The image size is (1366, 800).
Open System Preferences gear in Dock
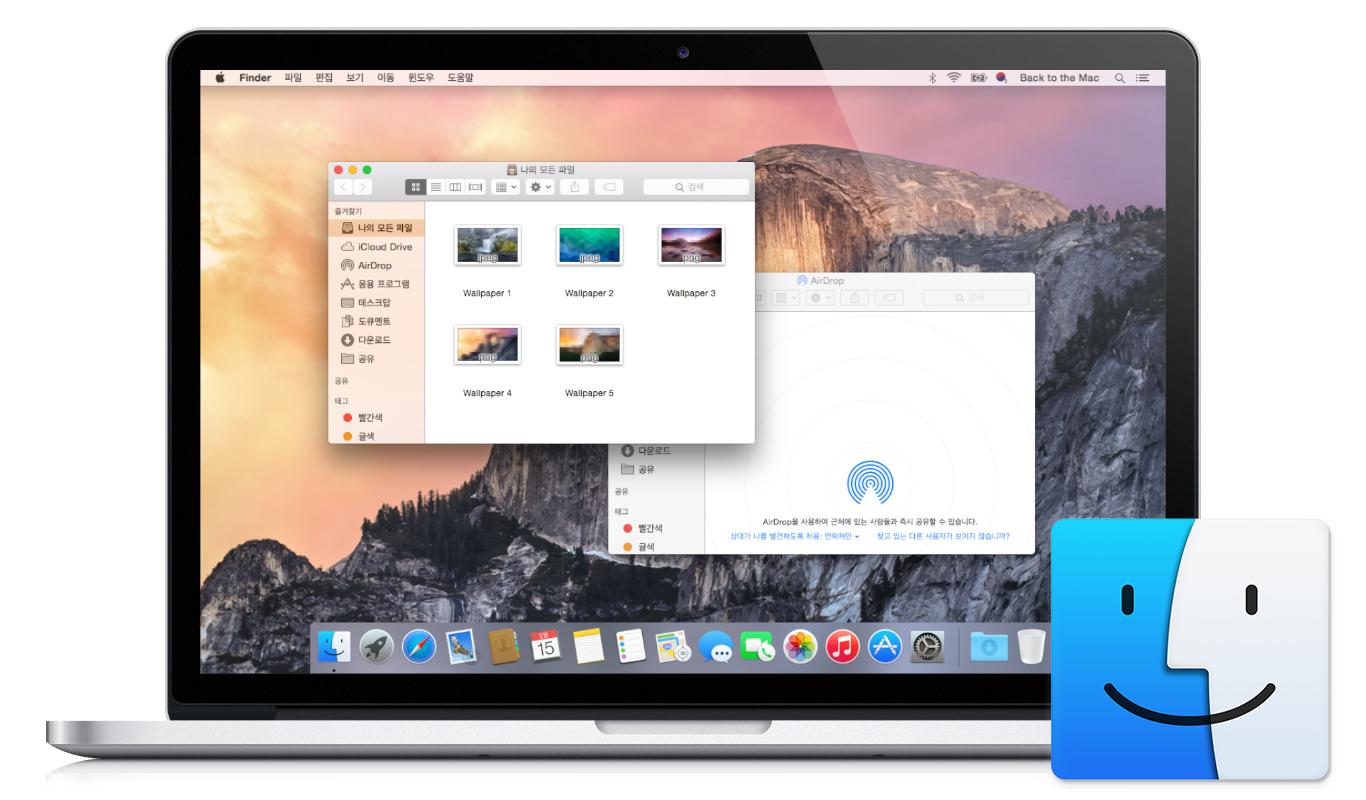pyautogui.click(x=927, y=647)
